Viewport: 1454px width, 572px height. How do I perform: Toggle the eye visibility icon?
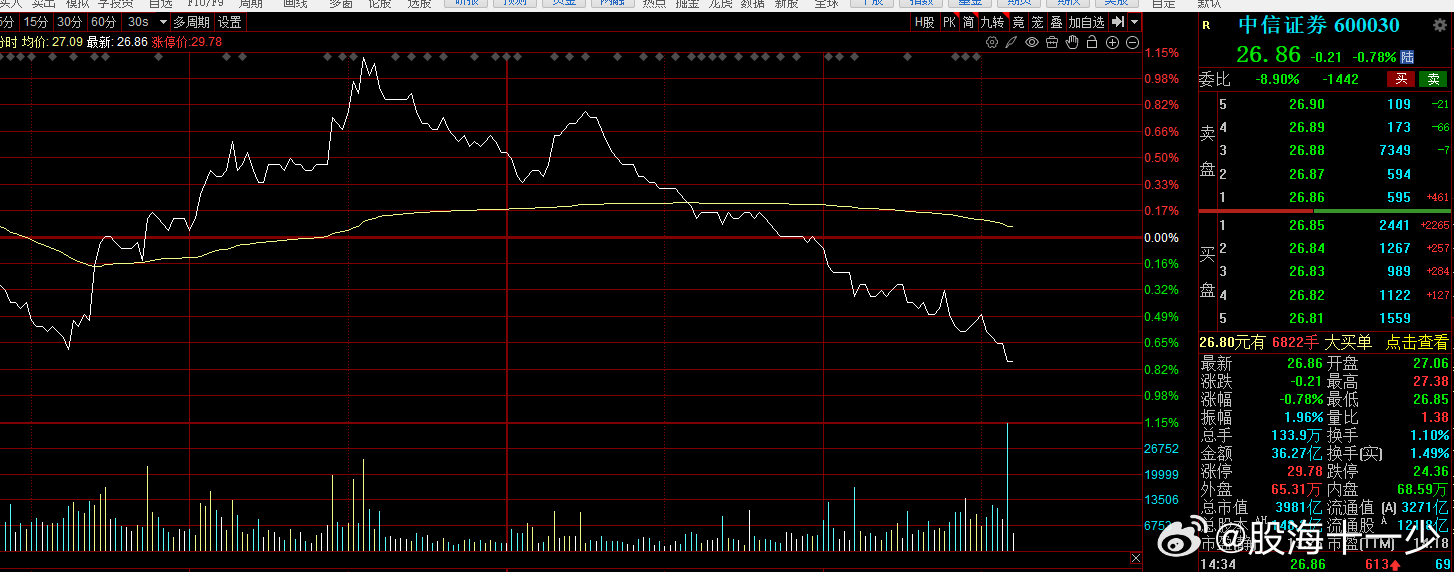[1032, 42]
